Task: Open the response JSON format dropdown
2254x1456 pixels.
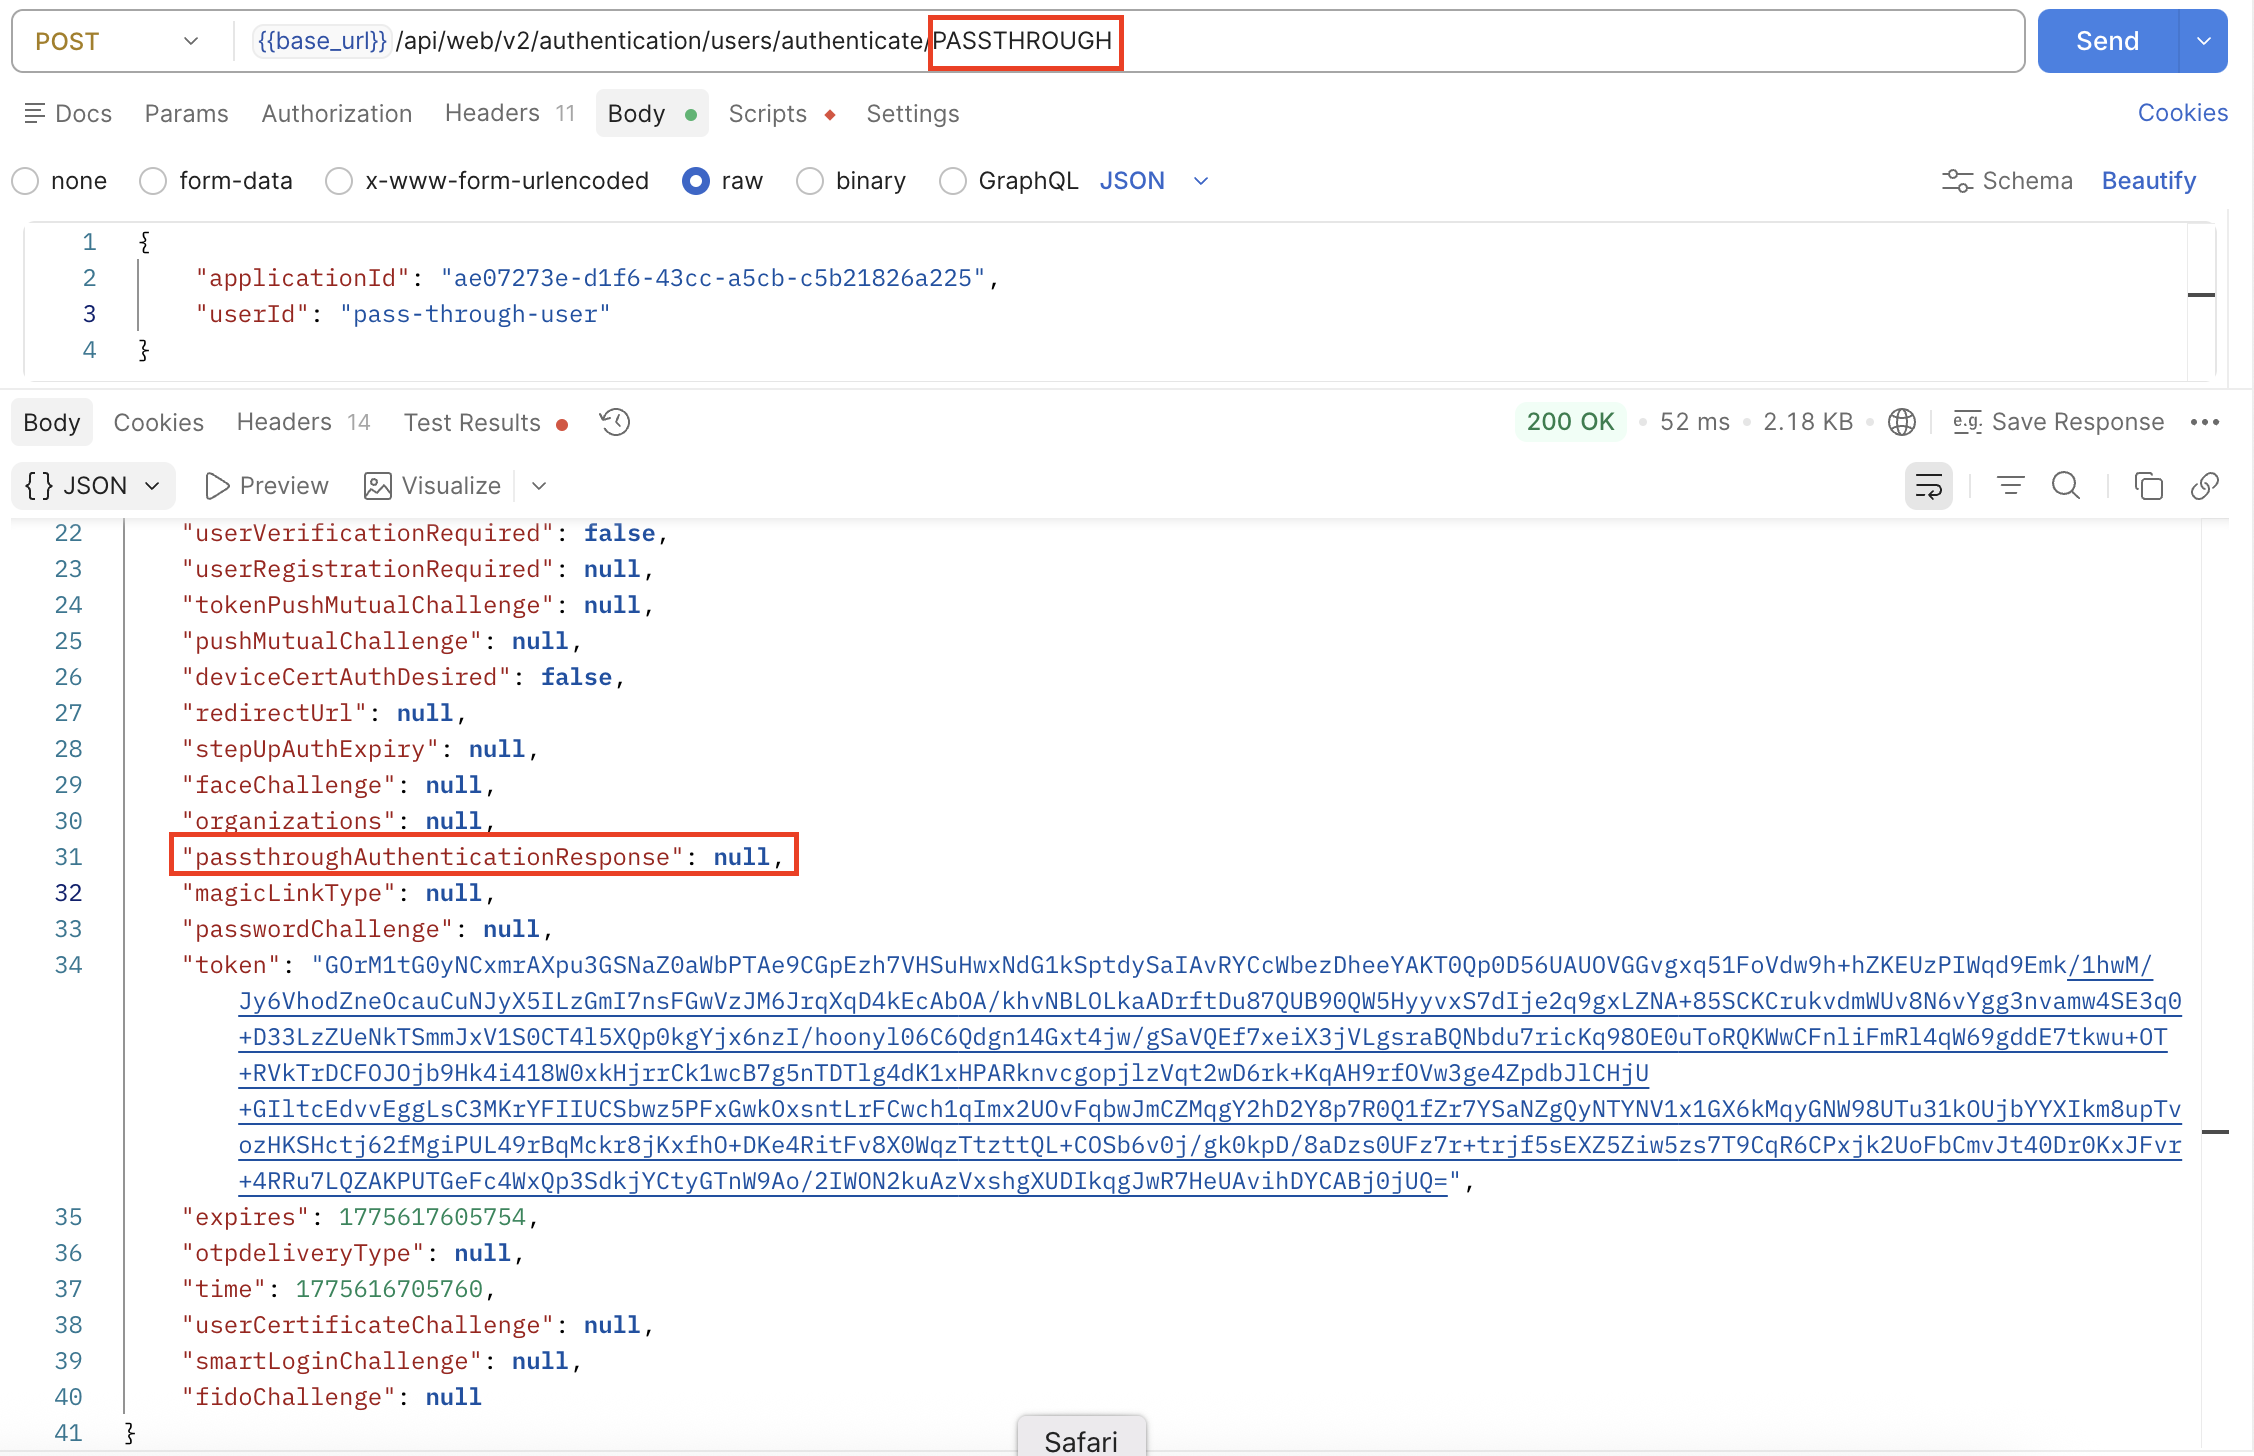Action: pos(94,486)
